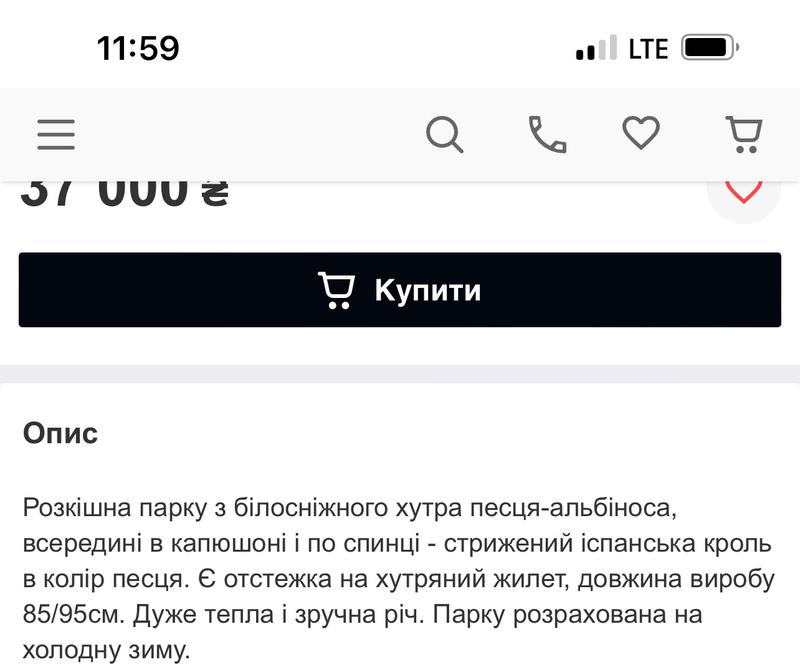Viewport: 800px width, 667px height.
Task: Tap the battery indicator icon
Action: click(x=710, y=48)
